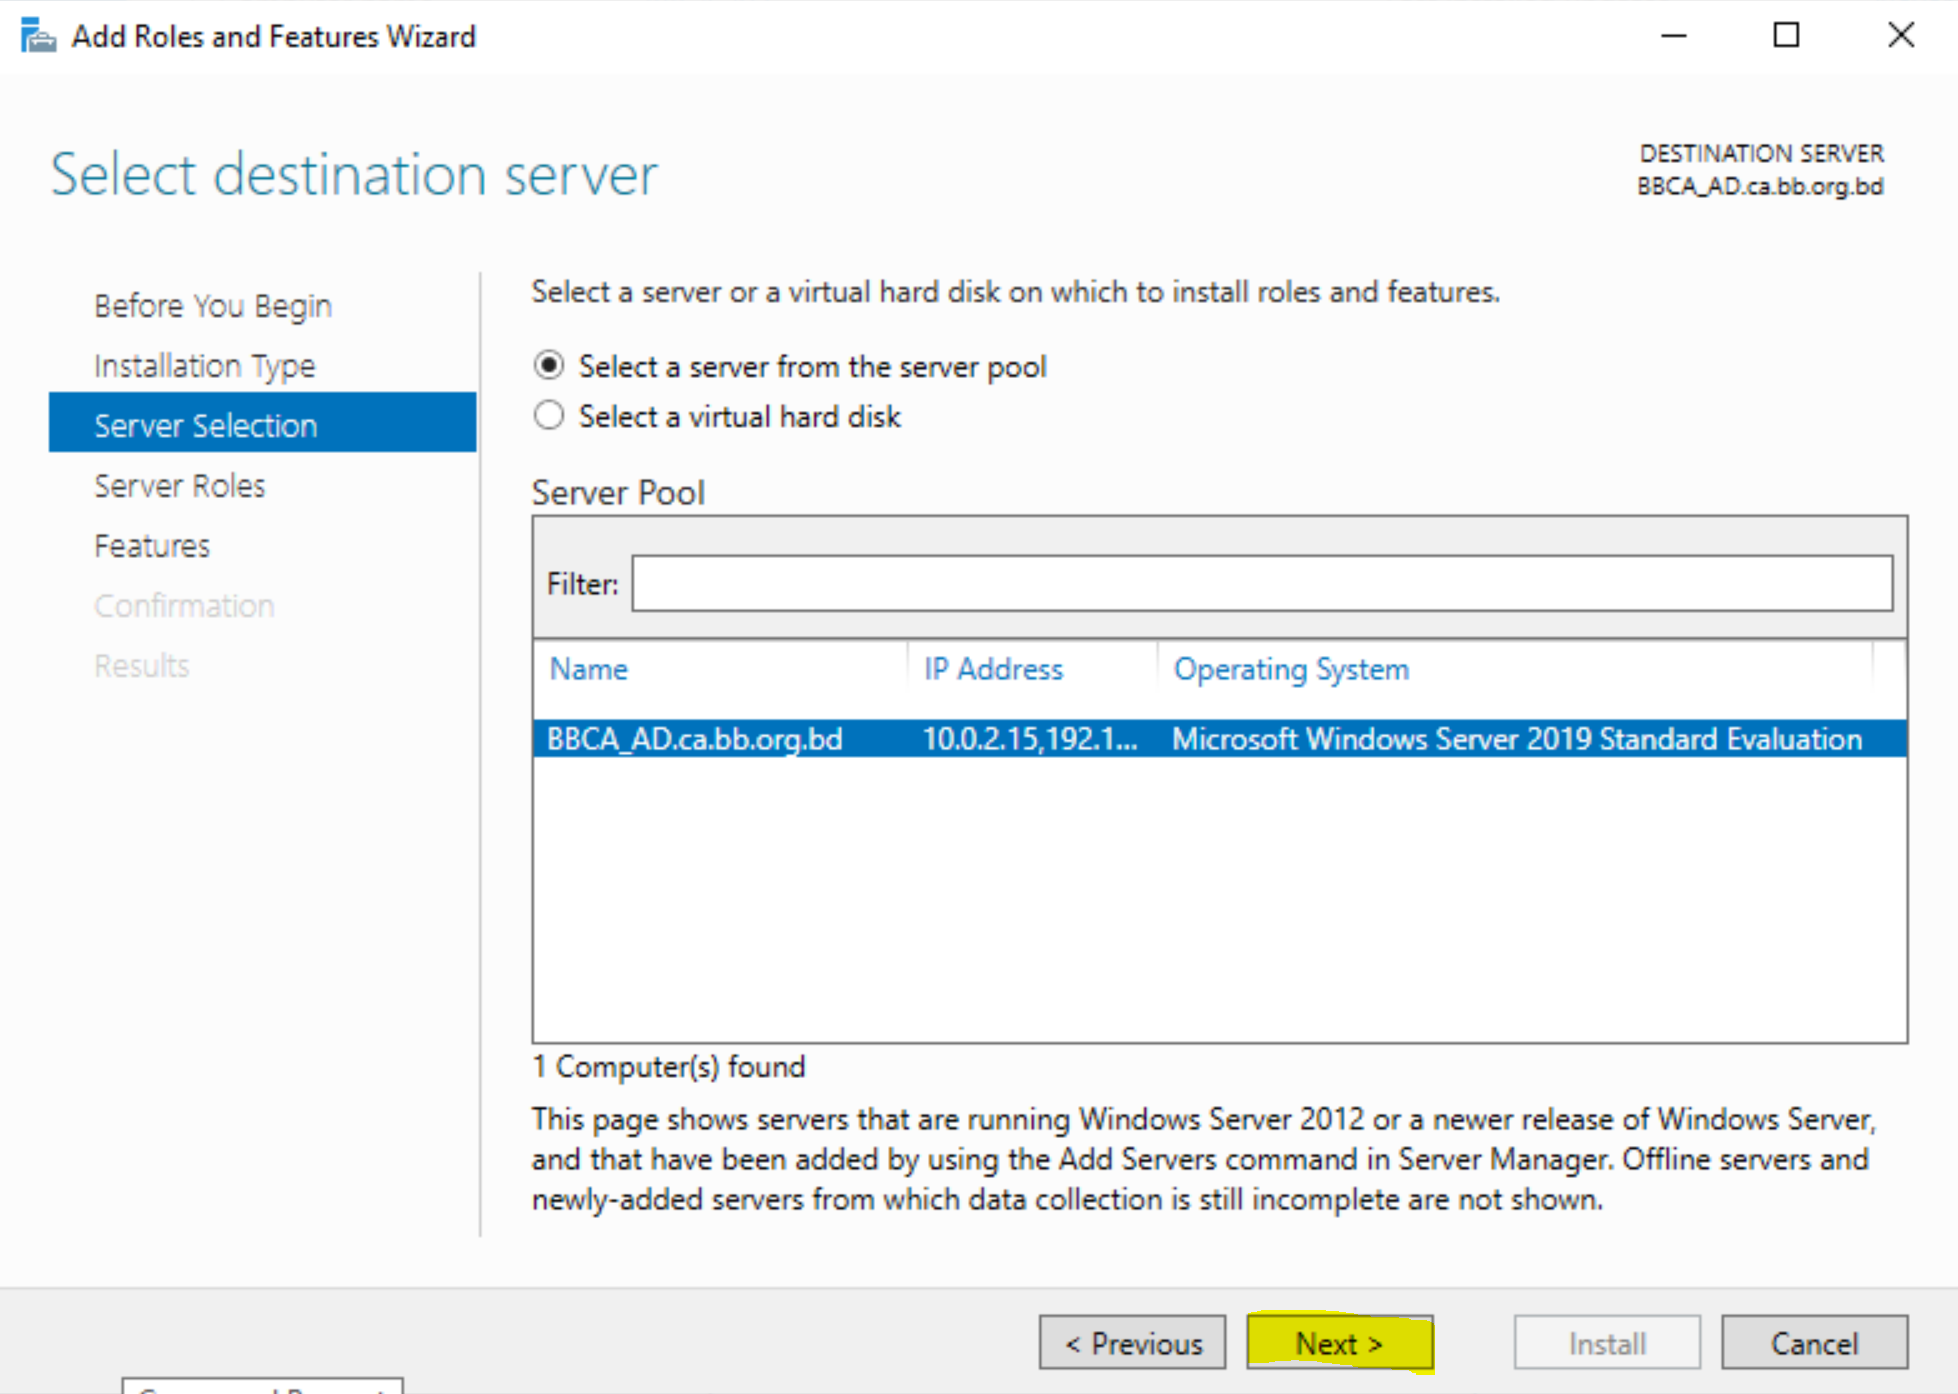Click the Filter text field

(1262, 583)
